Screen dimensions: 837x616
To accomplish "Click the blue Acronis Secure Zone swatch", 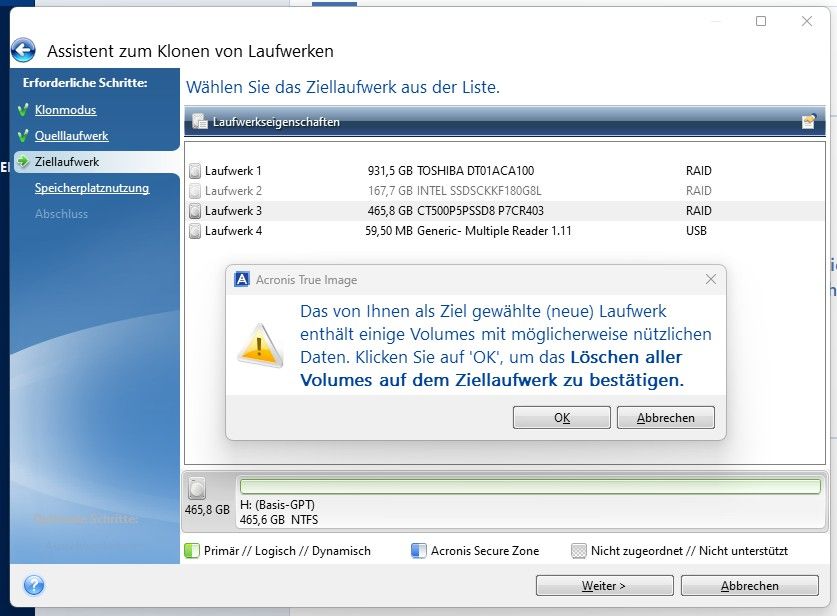I will point(417,550).
